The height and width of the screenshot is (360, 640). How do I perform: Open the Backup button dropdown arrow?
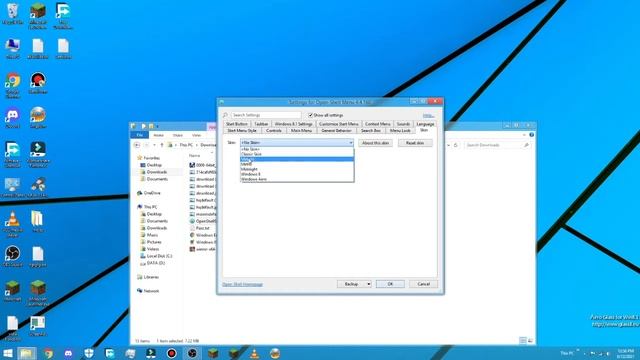pyautogui.click(x=369, y=284)
